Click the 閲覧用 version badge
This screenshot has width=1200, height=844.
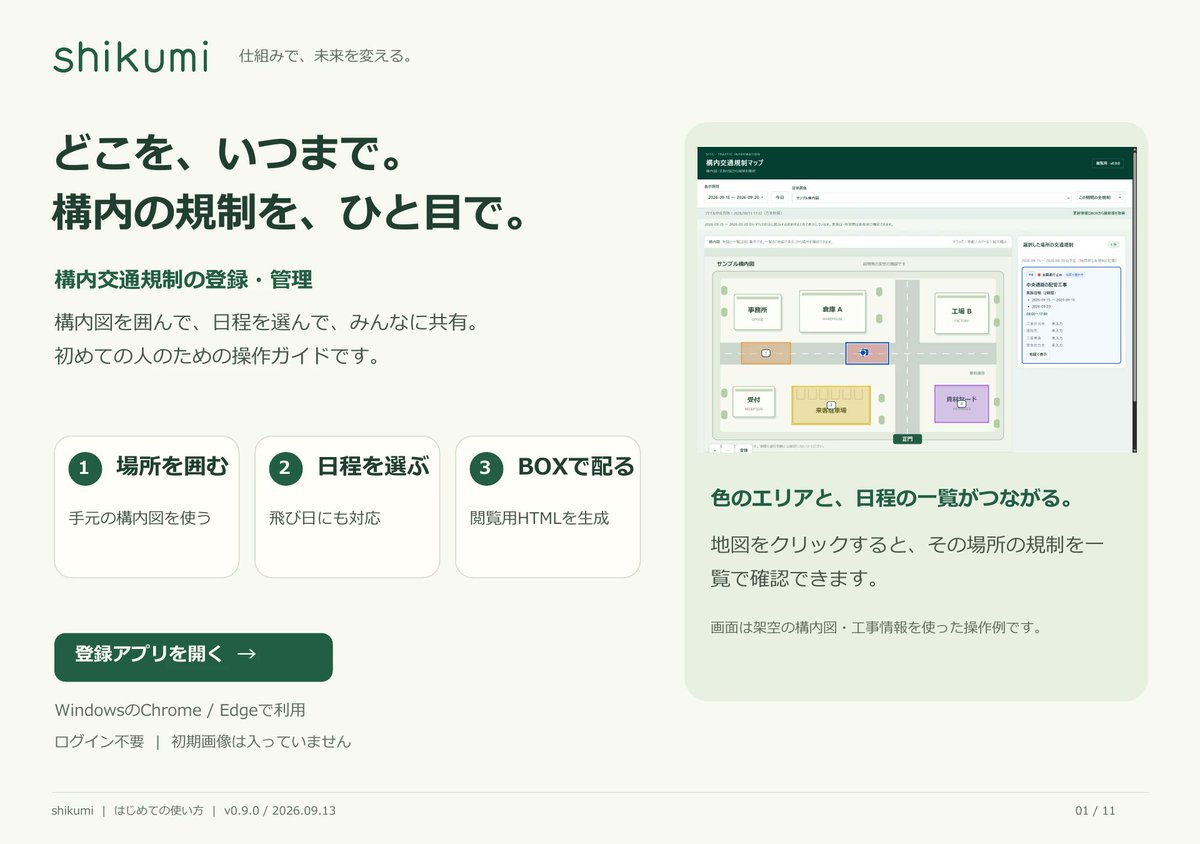(1107, 163)
